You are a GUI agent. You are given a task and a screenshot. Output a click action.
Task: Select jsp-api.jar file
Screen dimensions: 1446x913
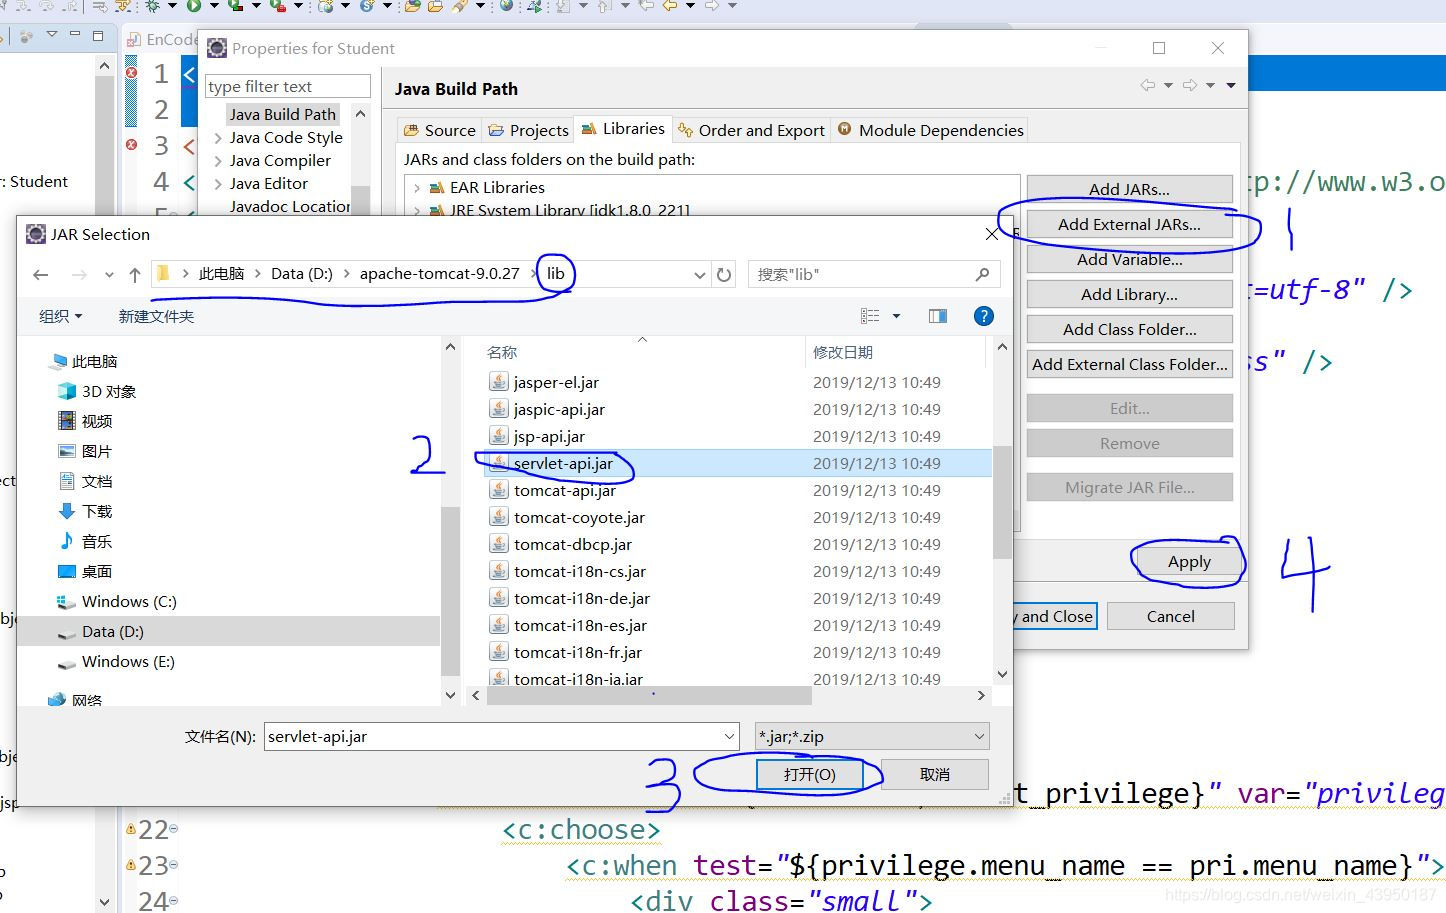(549, 436)
